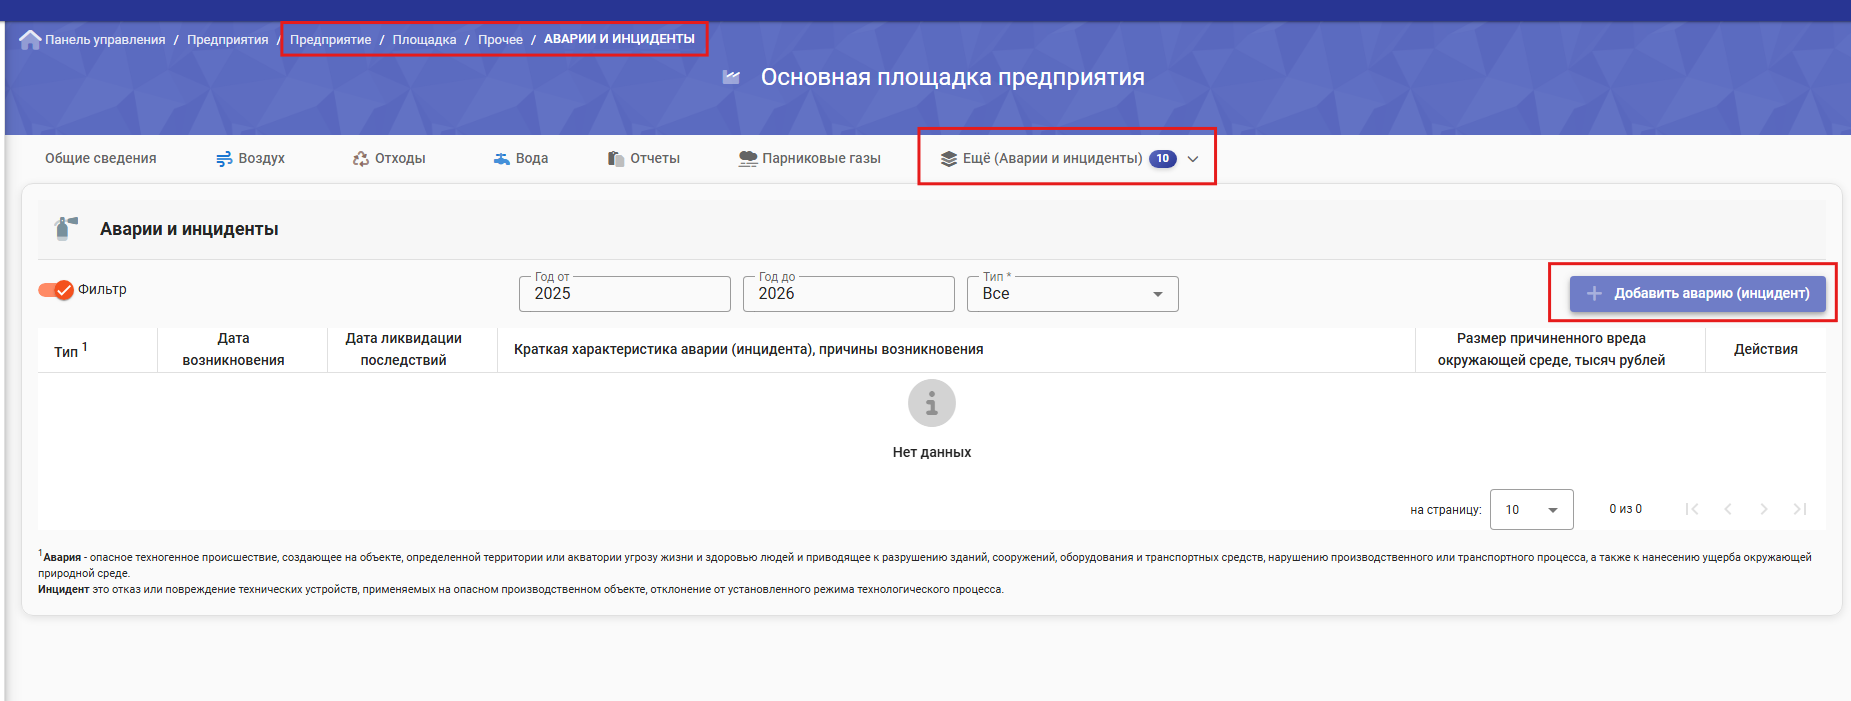Click fire extinguisher icon by Аварии heading
The image size is (1851, 701).
[x=66, y=228]
